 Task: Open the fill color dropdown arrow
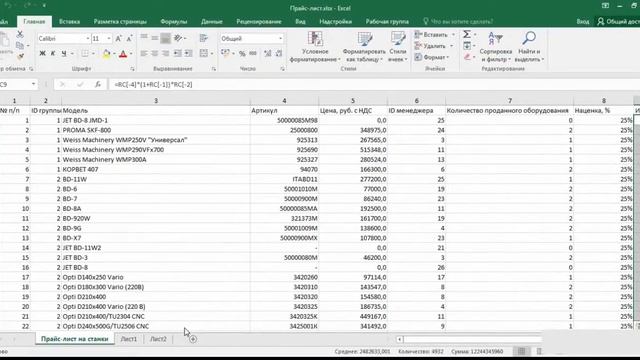(114, 53)
